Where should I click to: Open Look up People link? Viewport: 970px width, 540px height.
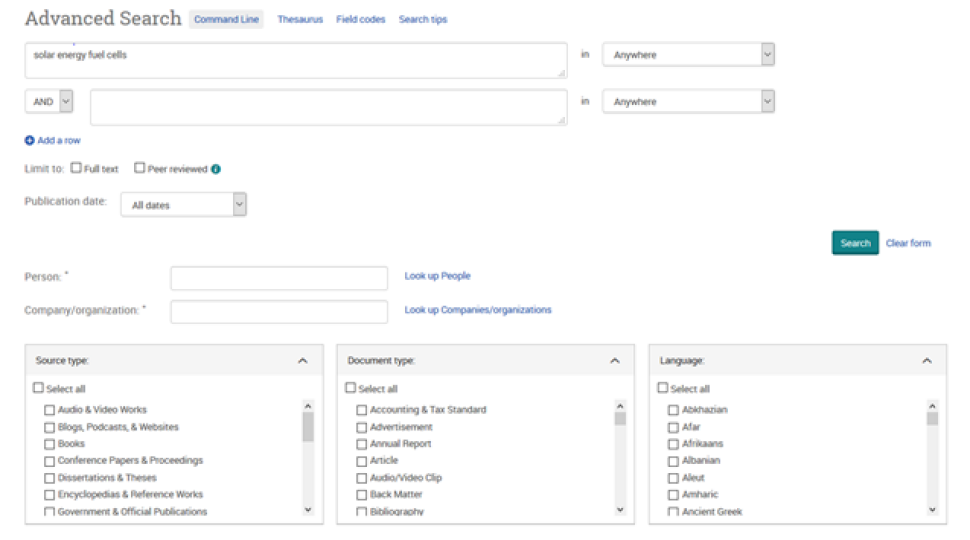(x=437, y=276)
